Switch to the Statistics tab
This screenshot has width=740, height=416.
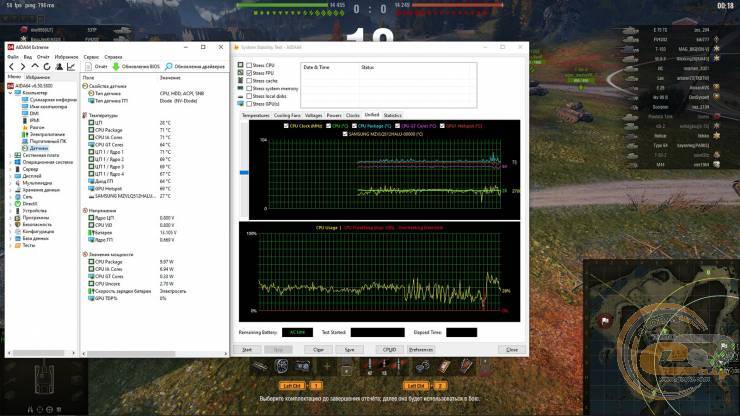point(392,115)
